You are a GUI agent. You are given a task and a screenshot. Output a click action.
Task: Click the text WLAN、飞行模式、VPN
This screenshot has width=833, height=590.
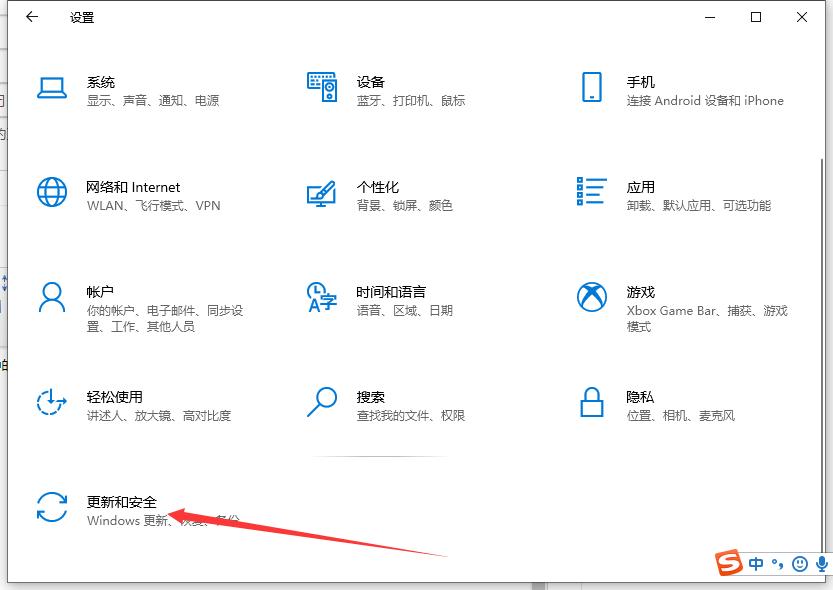pos(154,206)
